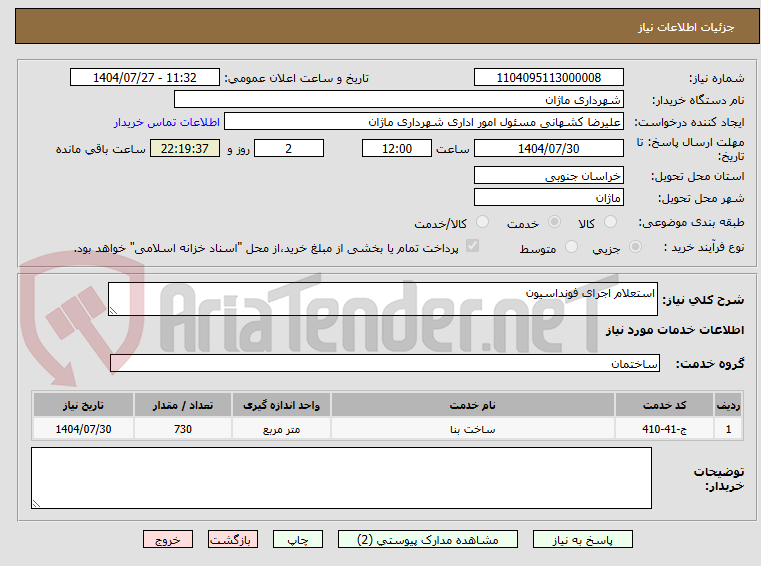Screen dimensions: 761x566
Task: Click the پاسخ به نیاز button
Action: click(582, 539)
